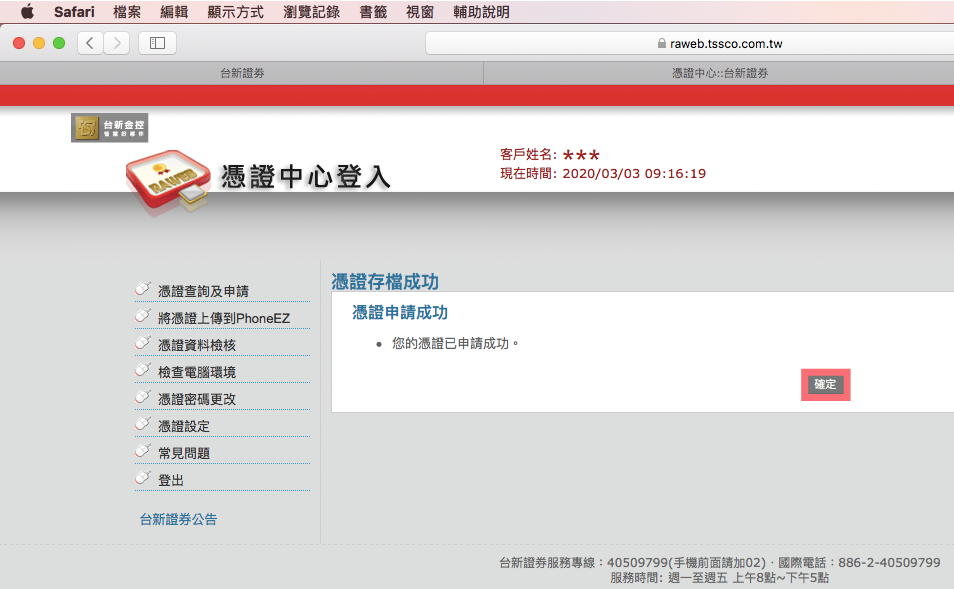
Task: Click the RAWEB certificate logo
Action: click(168, 180)
